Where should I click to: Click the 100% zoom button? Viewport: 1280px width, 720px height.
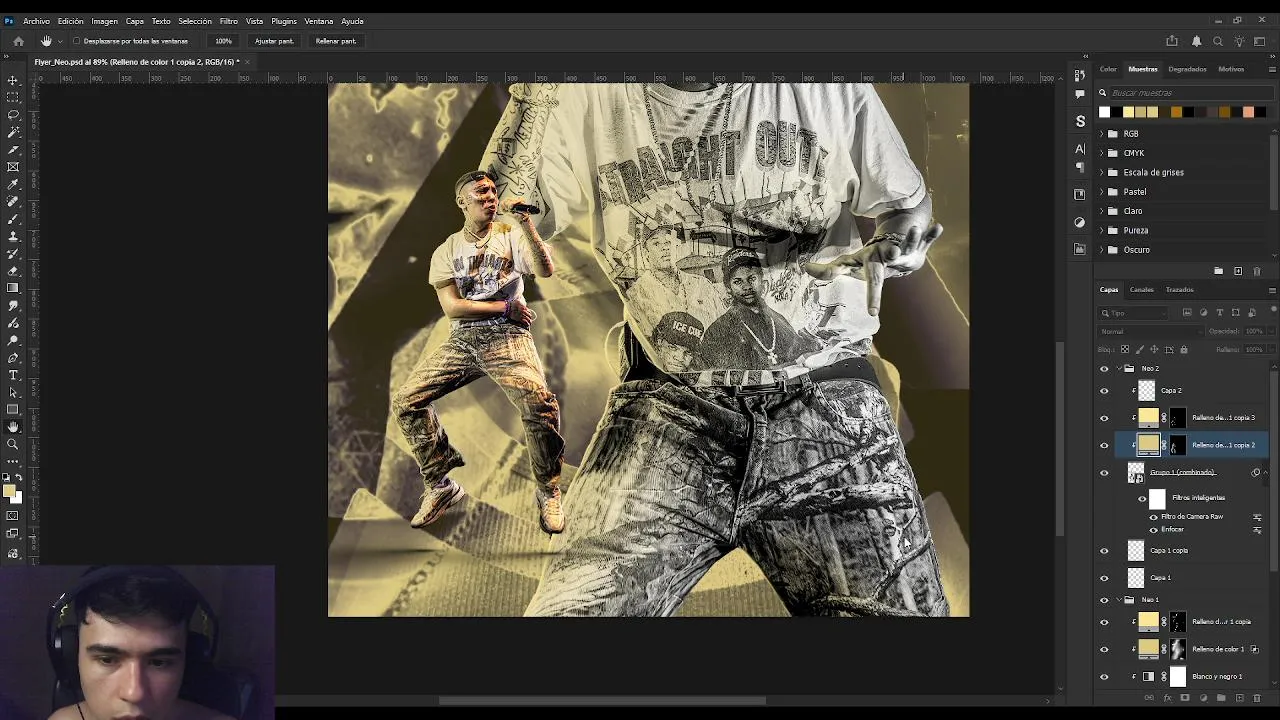(x=223, y=41)
